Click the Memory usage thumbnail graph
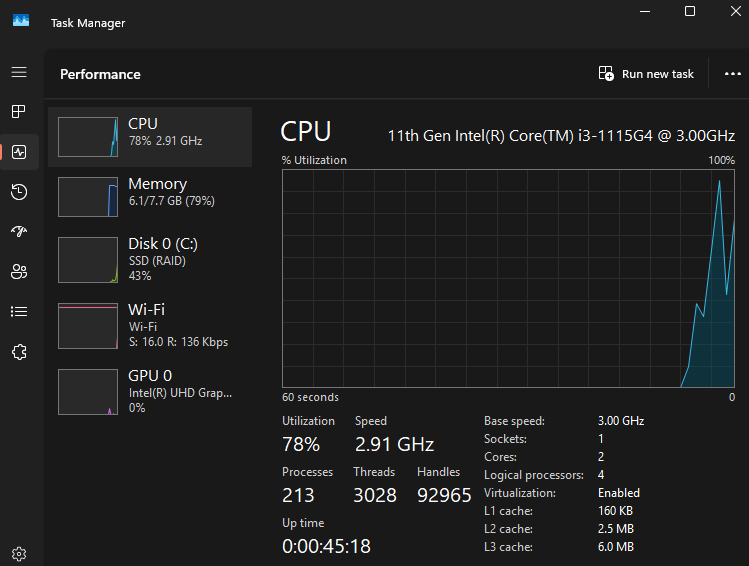The image size is (749, 566). (88, 197)
